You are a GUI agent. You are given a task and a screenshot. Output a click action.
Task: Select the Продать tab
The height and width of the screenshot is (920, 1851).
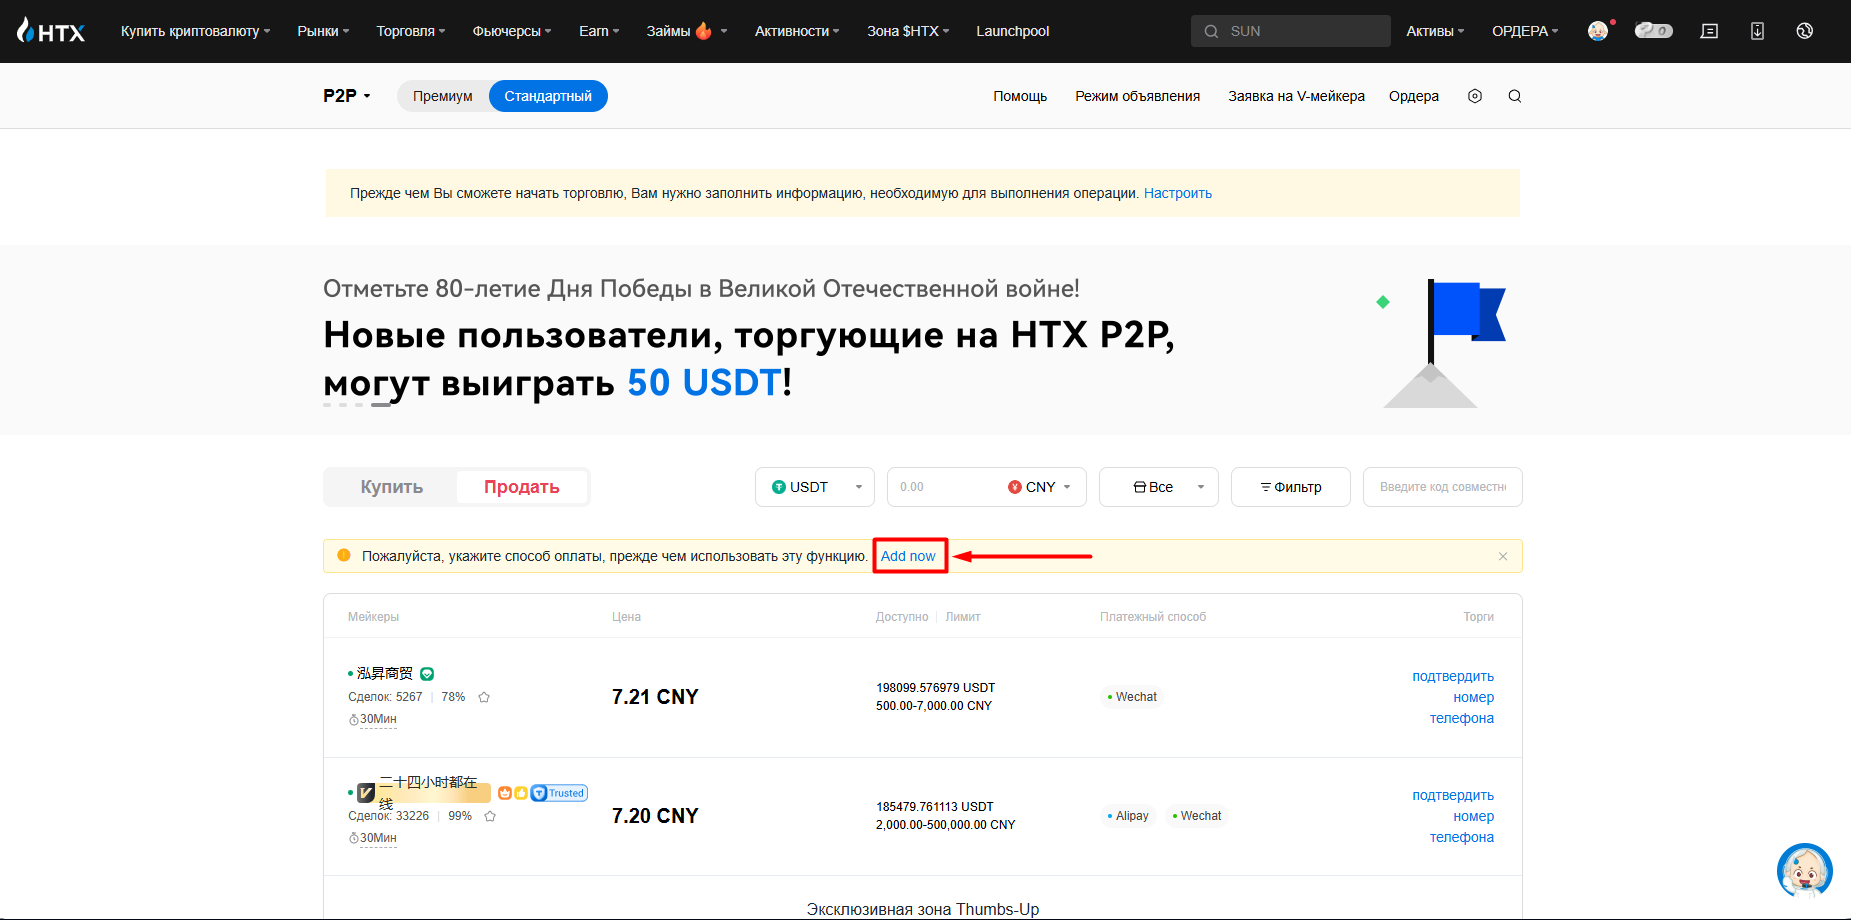point(522,487)
